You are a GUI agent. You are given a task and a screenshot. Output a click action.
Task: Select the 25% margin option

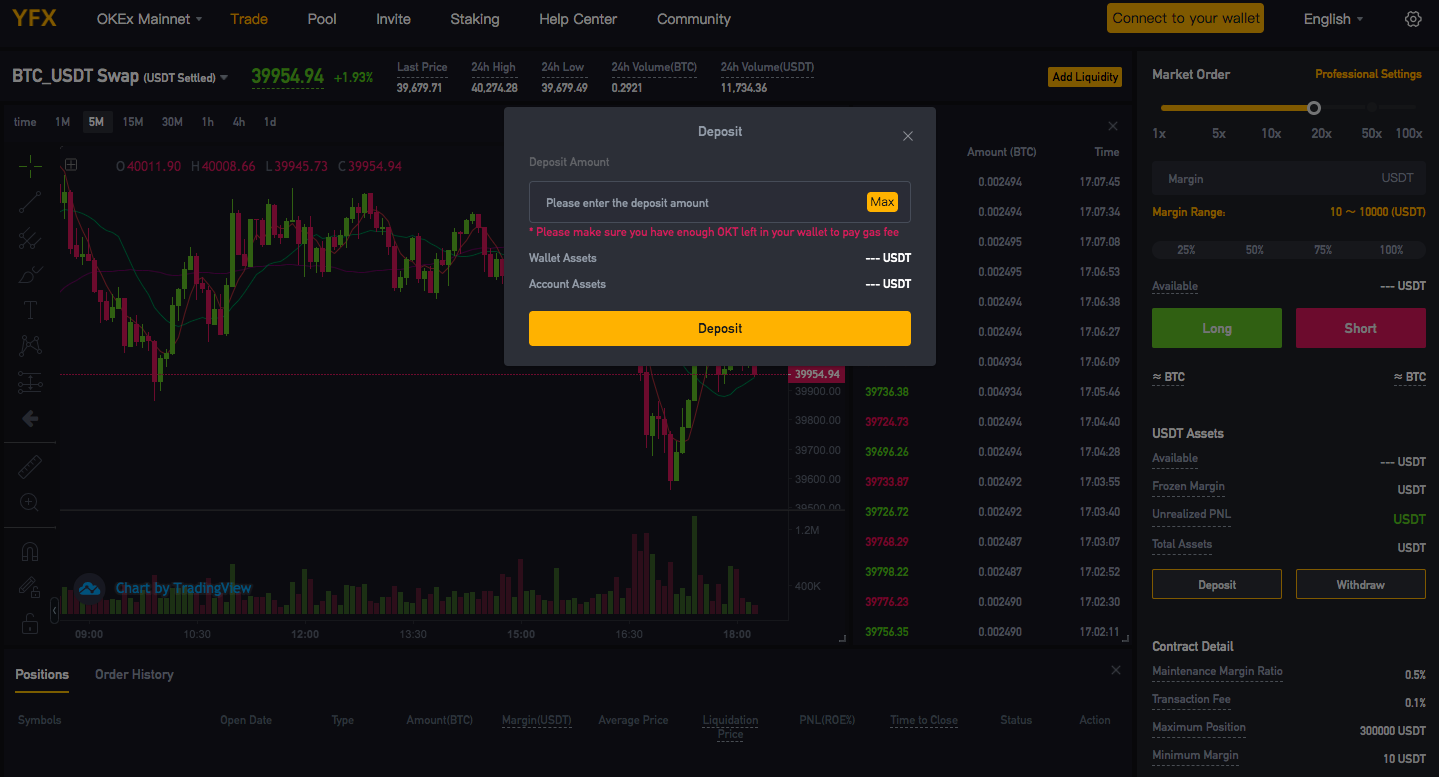coord(1186,250)
